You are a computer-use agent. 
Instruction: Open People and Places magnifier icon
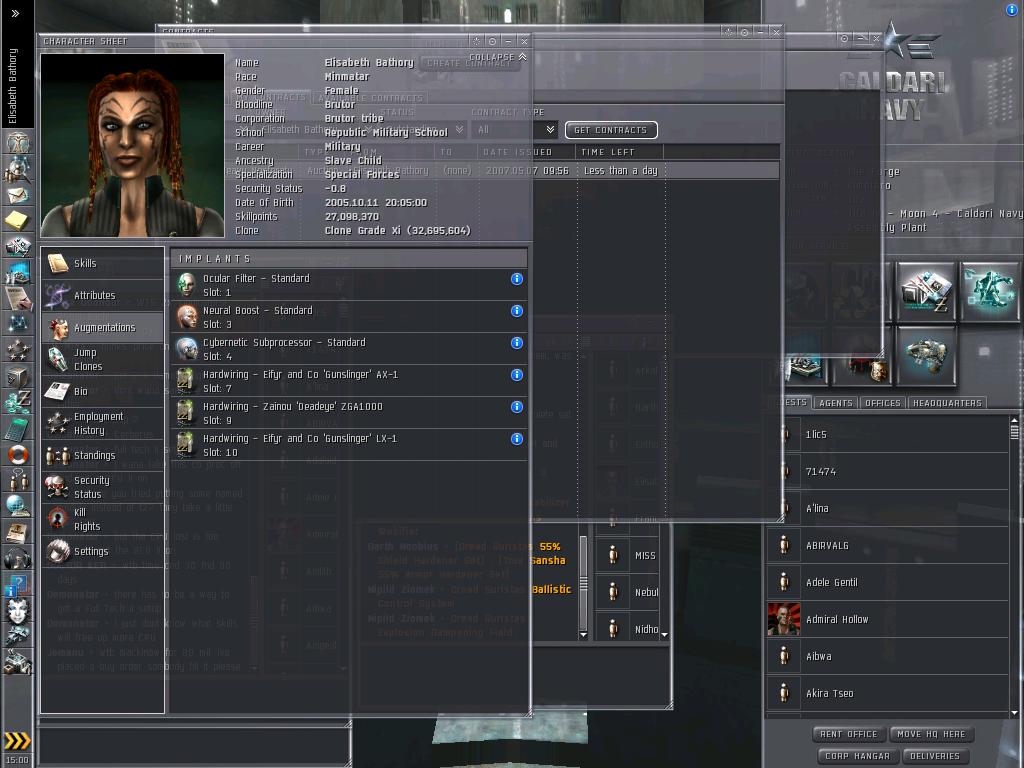coord(18,169)
